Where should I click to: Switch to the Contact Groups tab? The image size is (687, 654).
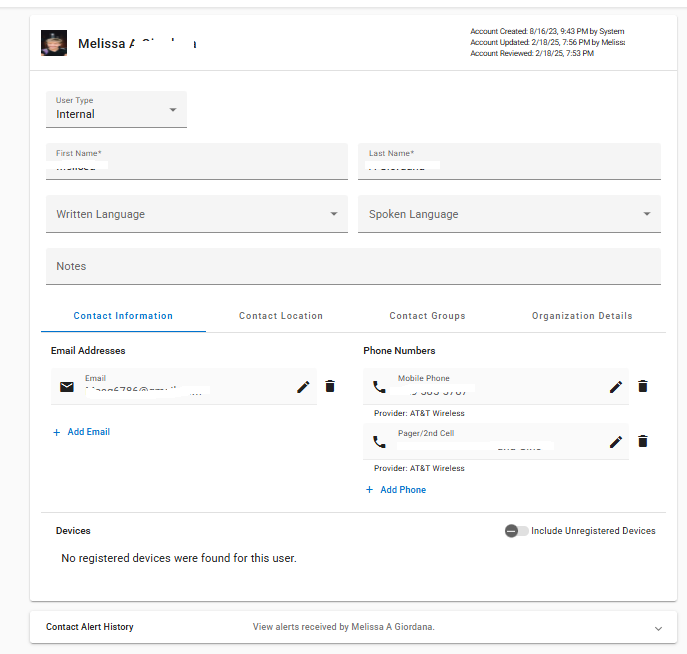pos(427,316)
